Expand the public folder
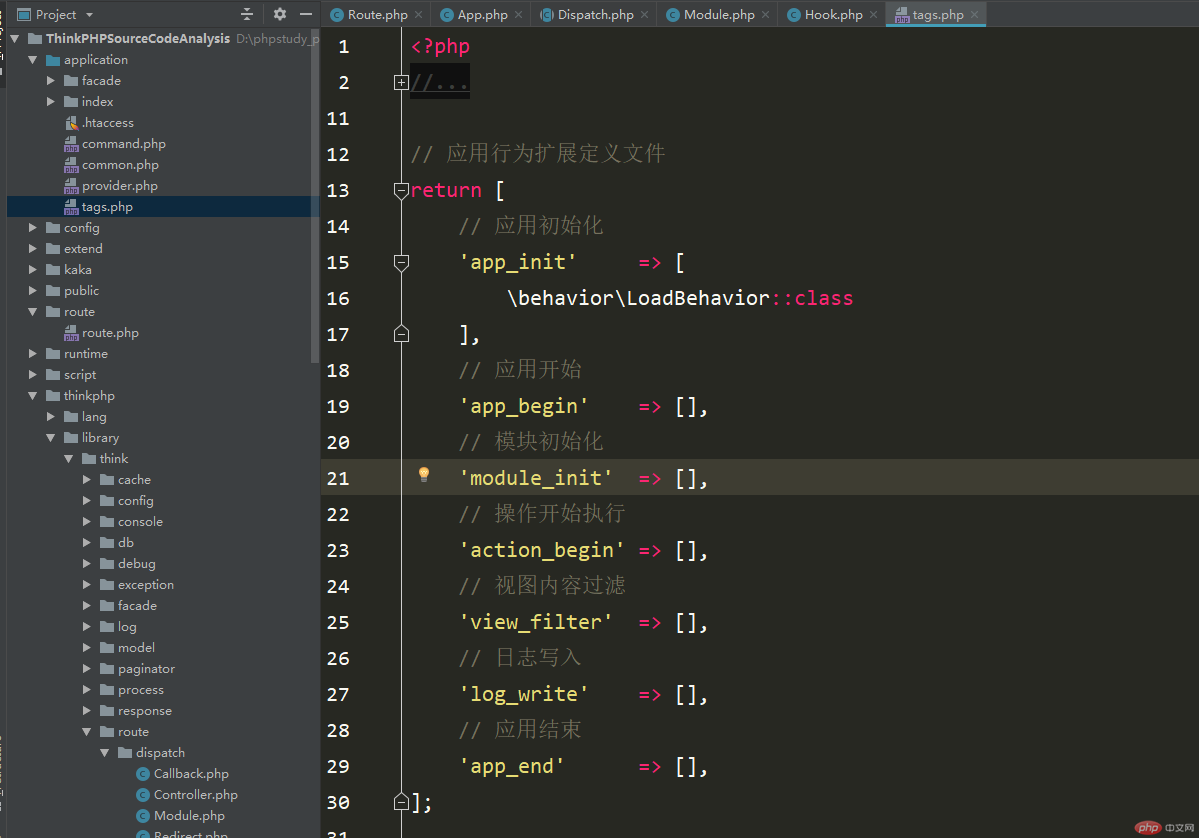The width and height of the screenshot is (1199, 838). click(32, 291)
